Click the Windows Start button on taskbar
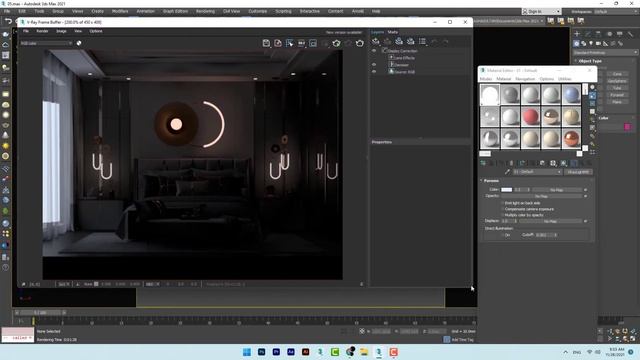This screenshot has height=360, width=640. [247, 352]
